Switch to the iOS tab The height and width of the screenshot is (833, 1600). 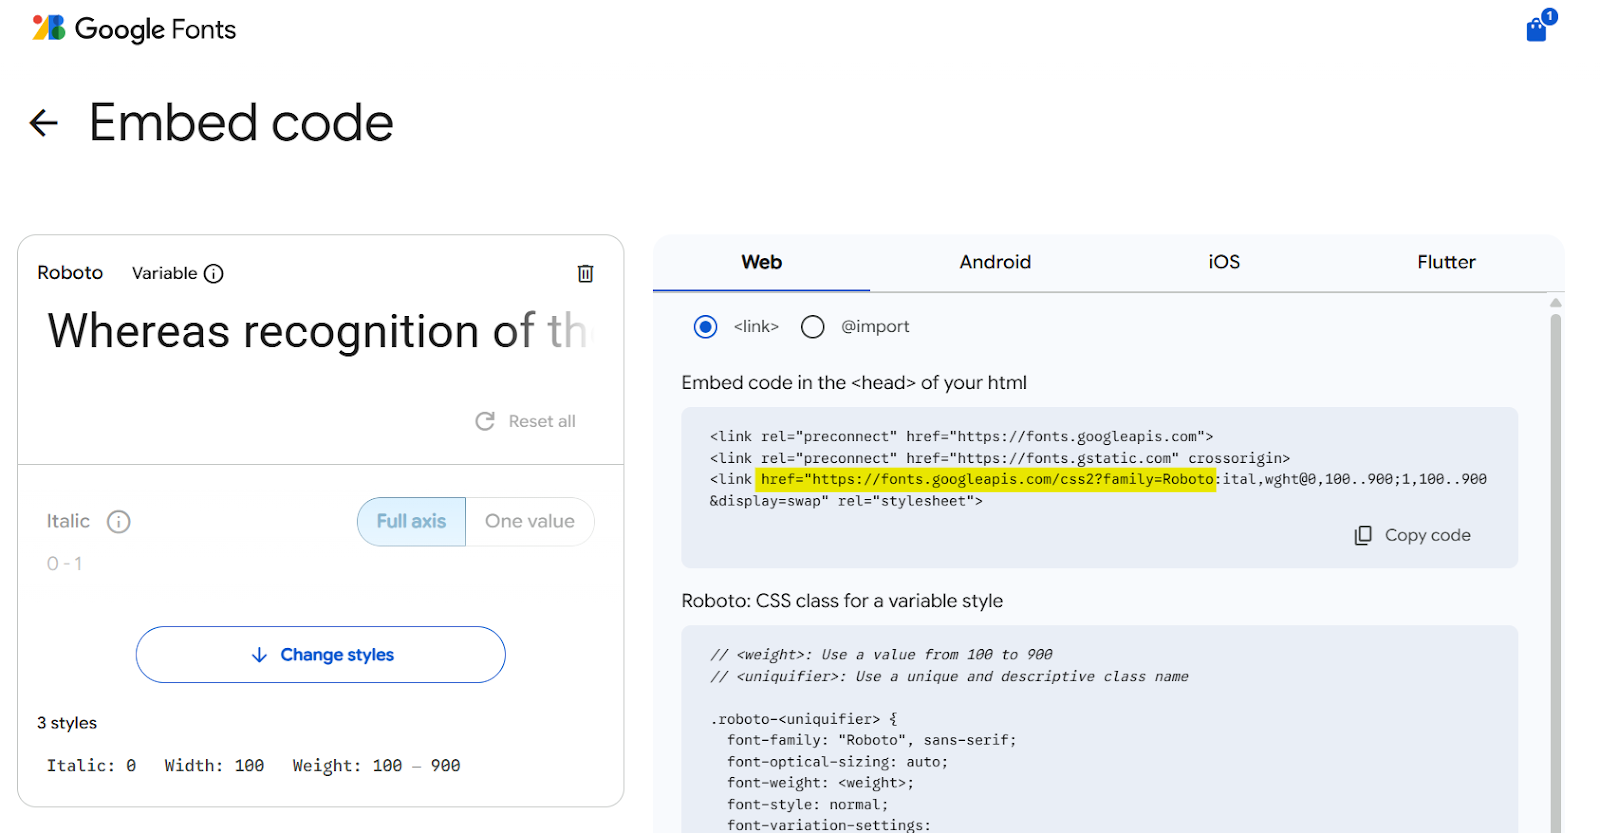coord(1224,262)
